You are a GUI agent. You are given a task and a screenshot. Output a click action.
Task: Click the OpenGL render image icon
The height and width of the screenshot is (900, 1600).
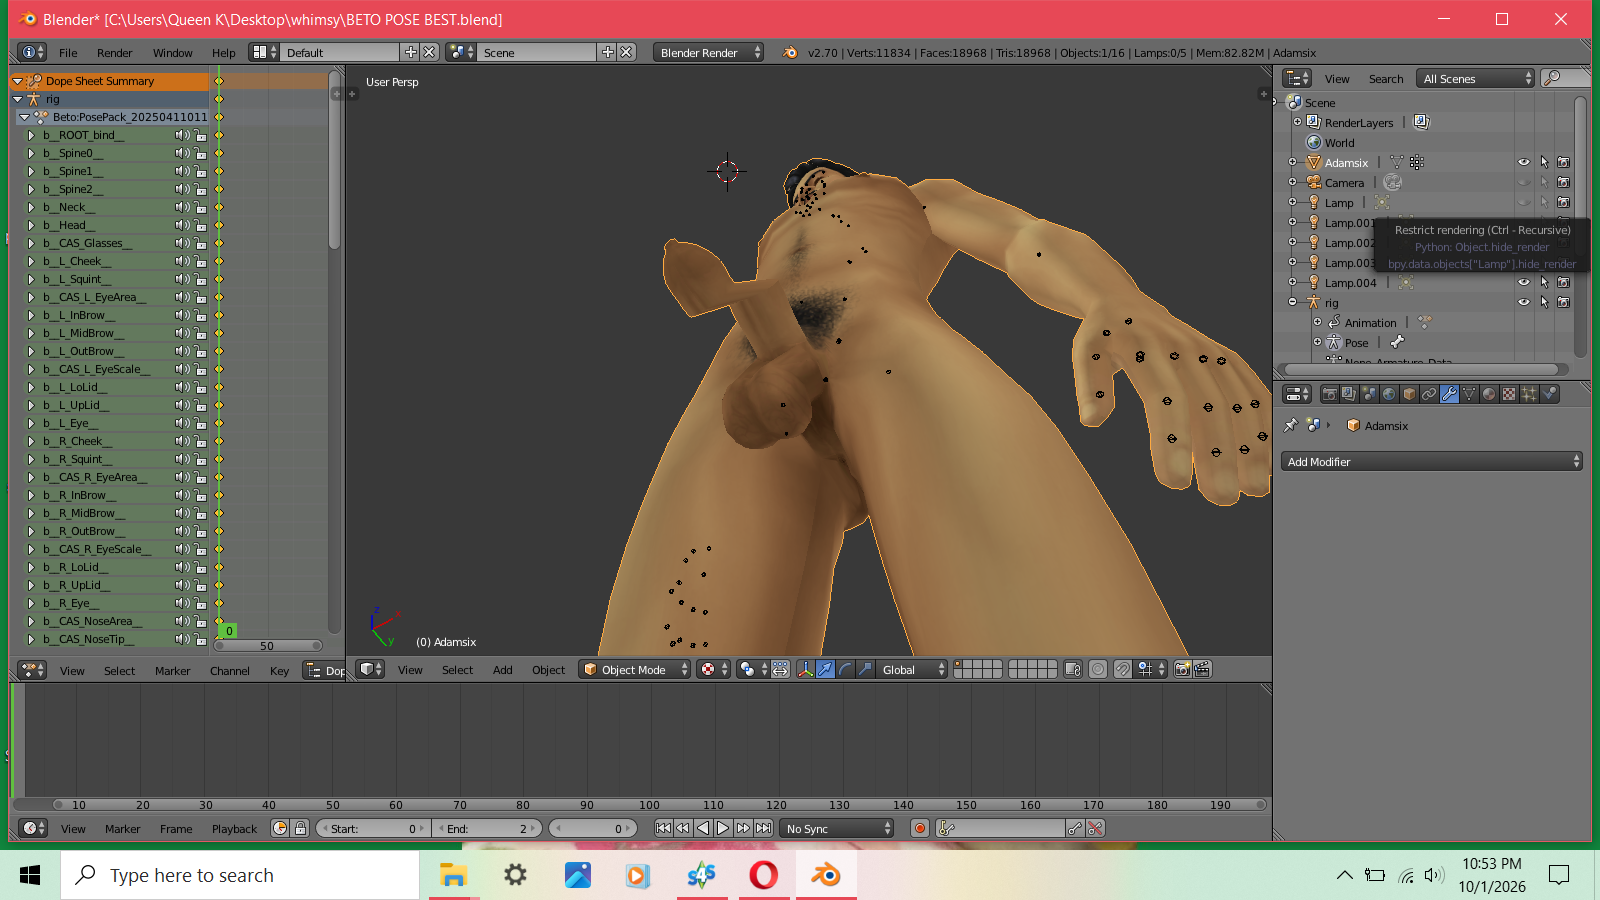(x=1182, y=669)
